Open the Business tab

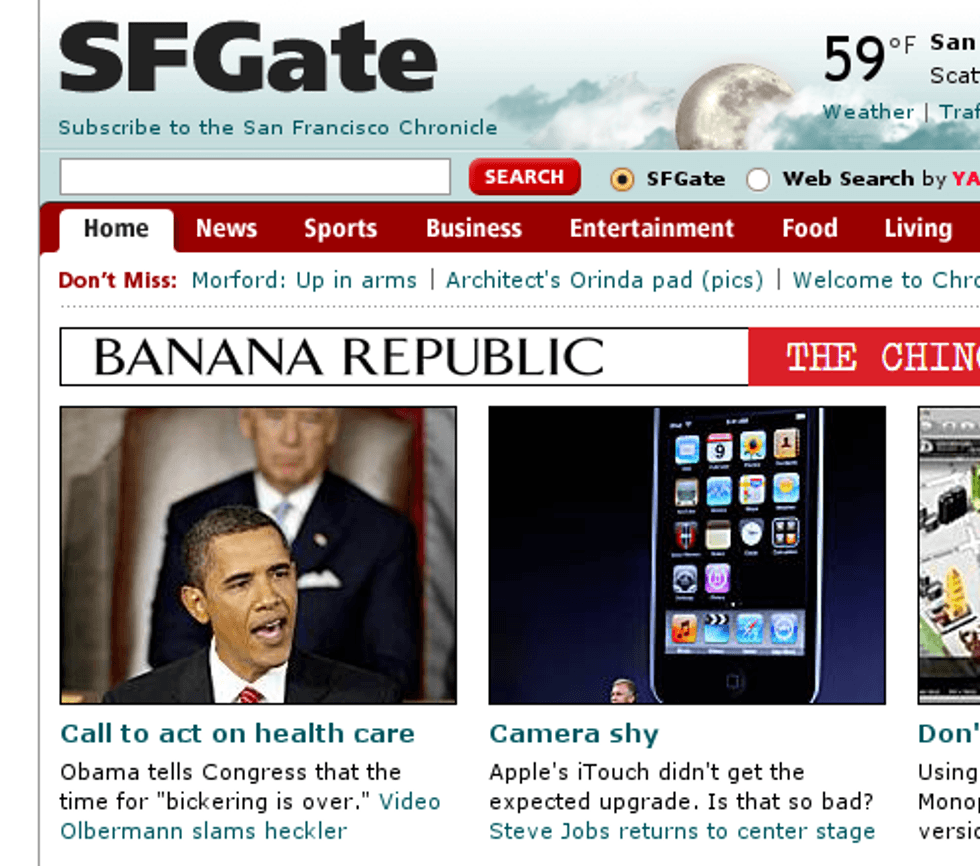(474, 229)
